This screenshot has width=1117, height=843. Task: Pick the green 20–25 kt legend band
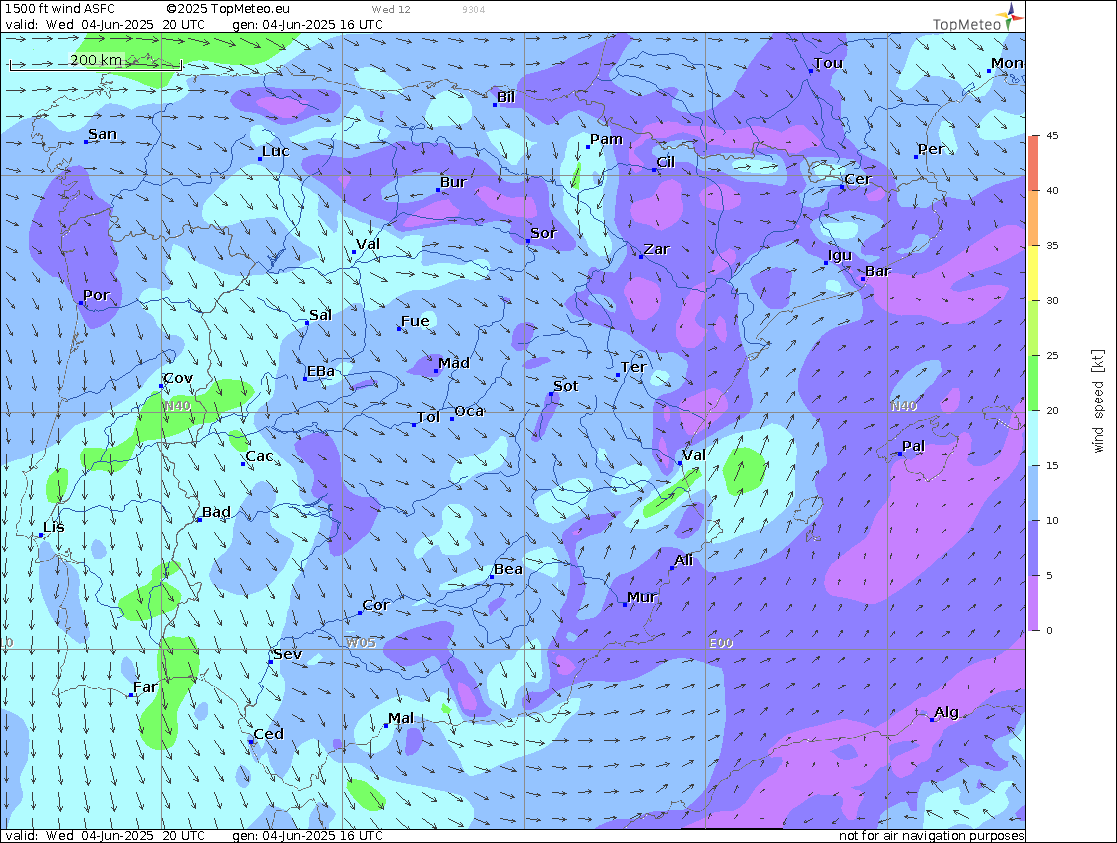(x=1033, y=383)
